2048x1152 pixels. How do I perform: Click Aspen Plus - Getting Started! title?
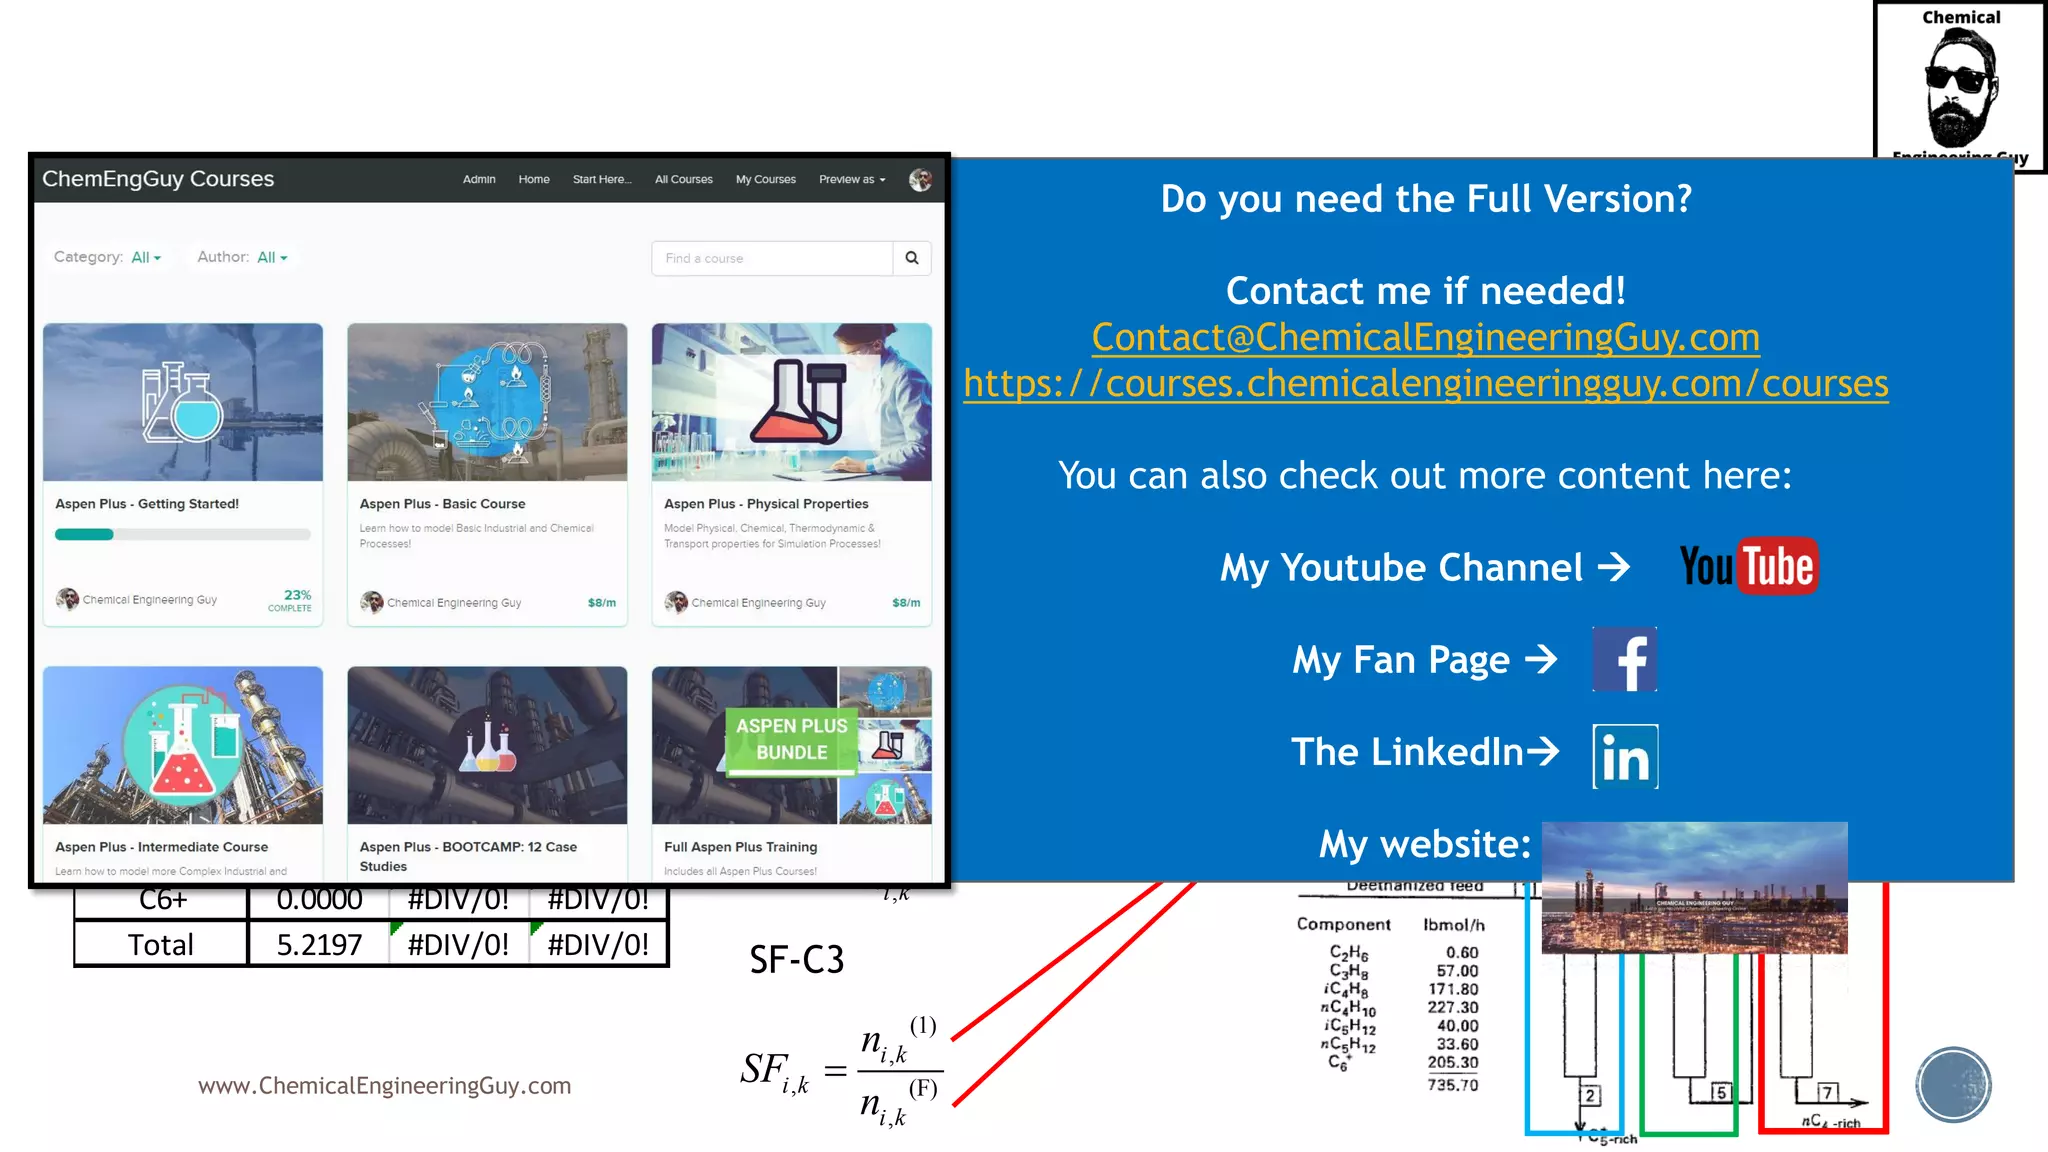147,504
